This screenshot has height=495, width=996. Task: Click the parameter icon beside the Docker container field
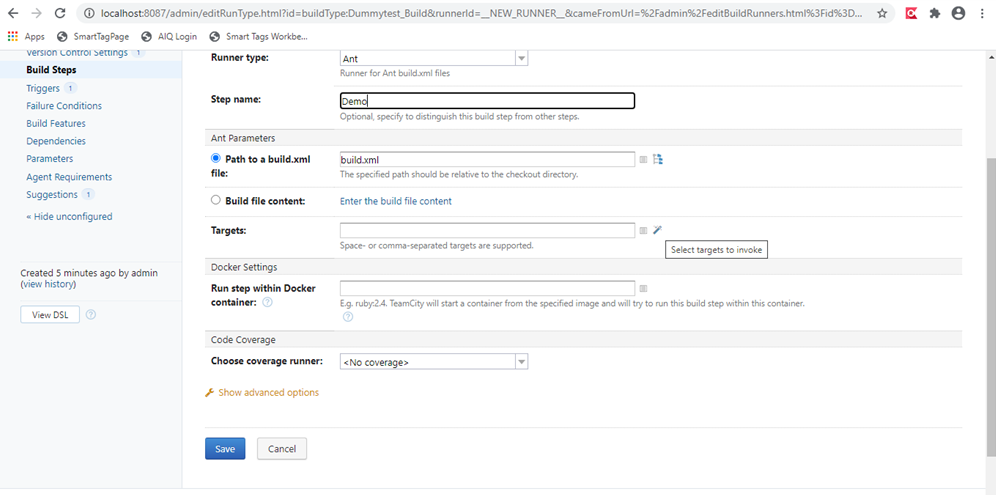point(643,288)
